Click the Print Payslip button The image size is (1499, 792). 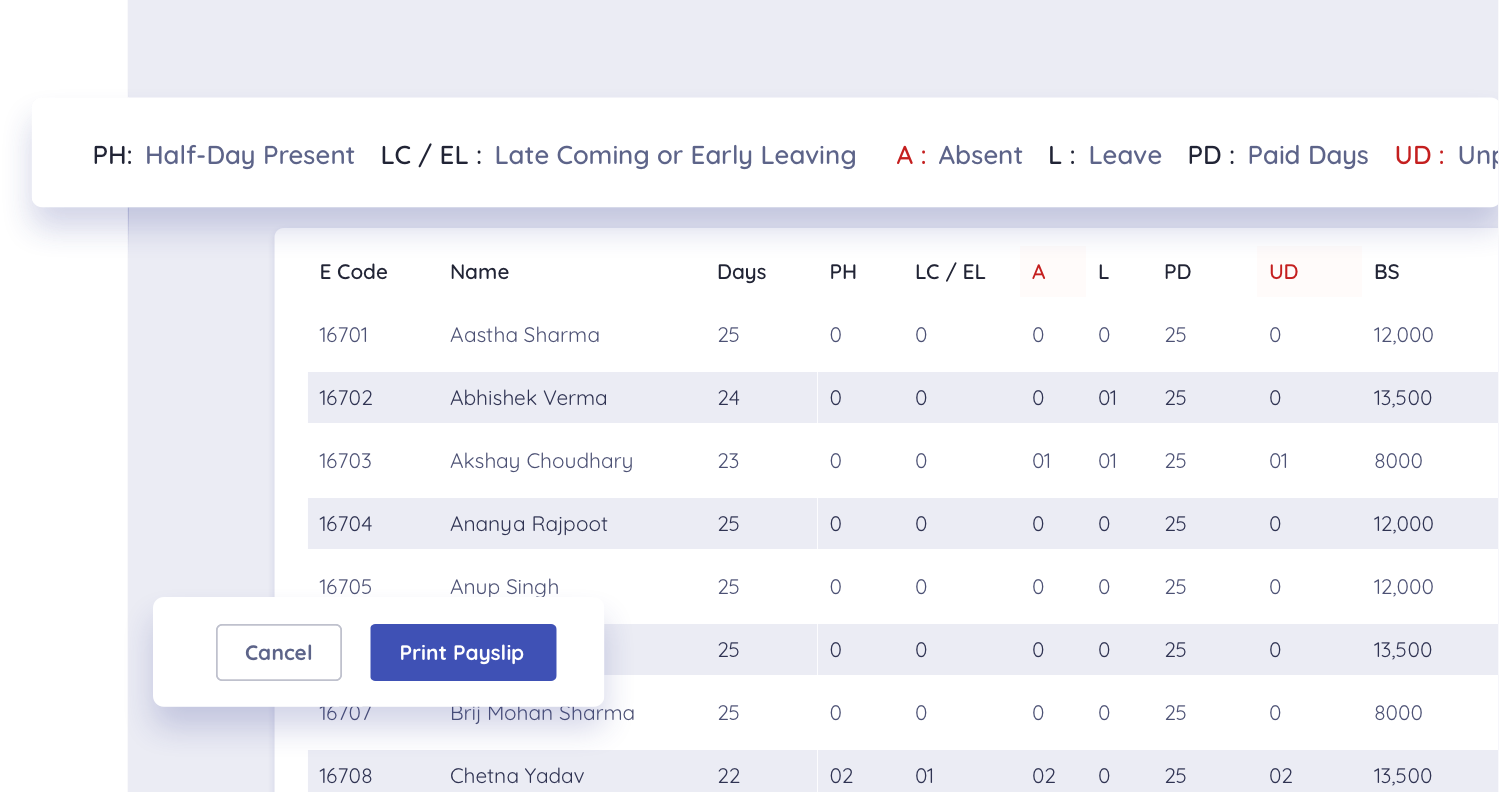pyautogui.click(x=462, y=653)
